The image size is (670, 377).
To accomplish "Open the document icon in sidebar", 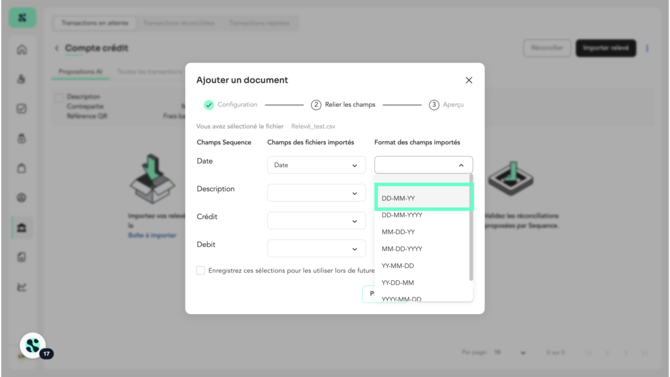I will (x=22, y=257).
